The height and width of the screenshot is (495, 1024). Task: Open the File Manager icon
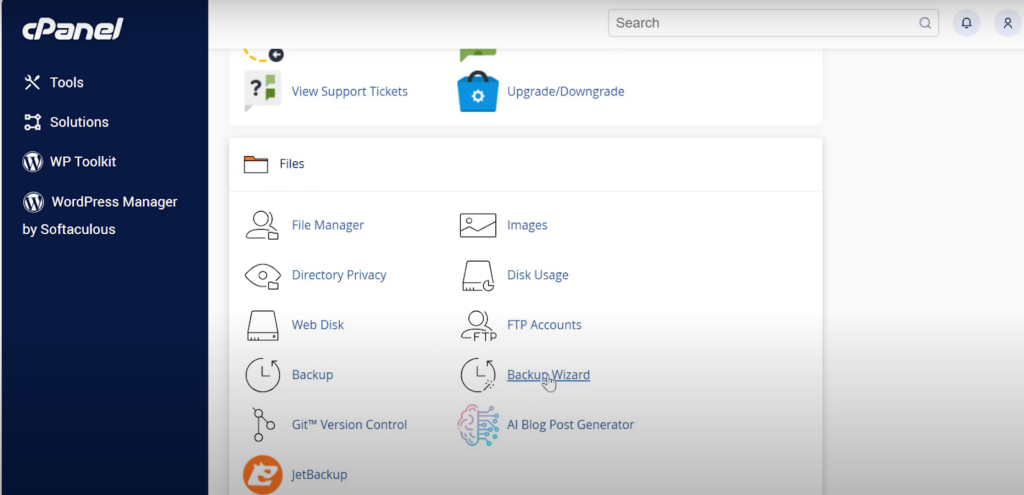263,225
